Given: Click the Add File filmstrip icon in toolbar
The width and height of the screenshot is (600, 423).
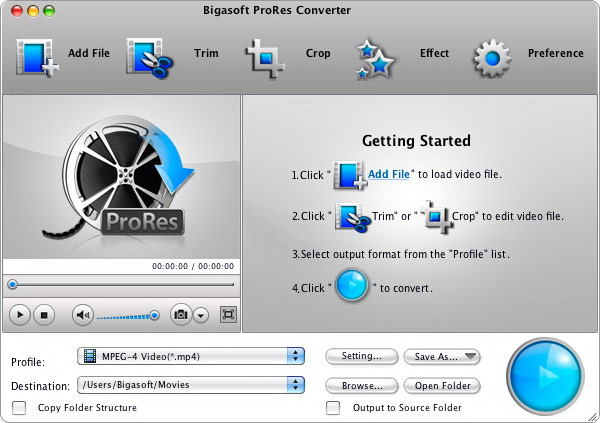Looking at the screenshot, I should coord(37,58).
